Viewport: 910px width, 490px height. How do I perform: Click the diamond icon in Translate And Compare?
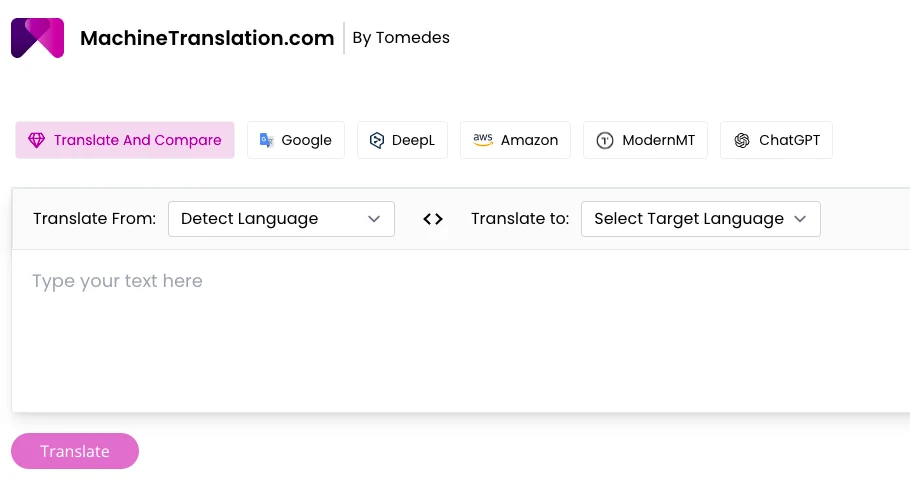[37, 140]
